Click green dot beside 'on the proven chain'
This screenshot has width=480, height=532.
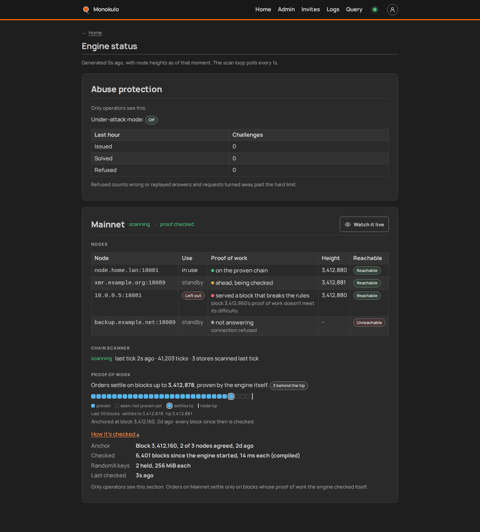click(213, 271)
